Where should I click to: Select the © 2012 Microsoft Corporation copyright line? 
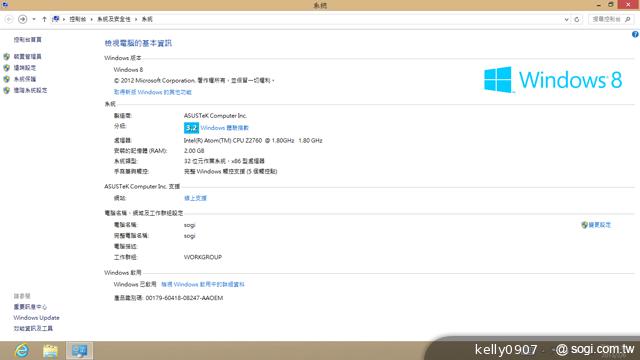pyautogui.click(x=194, y=81)
